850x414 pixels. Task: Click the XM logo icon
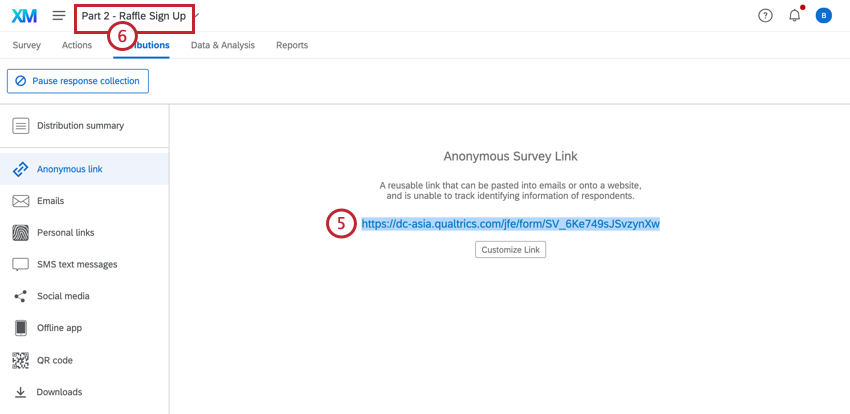24,16
